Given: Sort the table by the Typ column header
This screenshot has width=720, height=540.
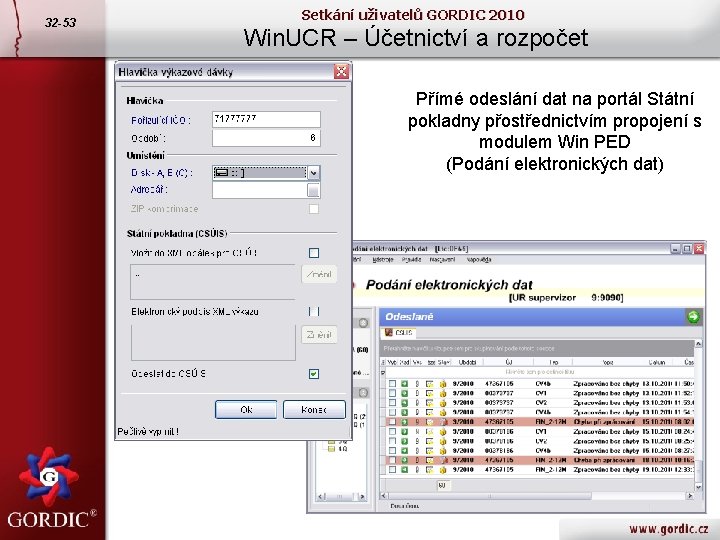Looking at the screenshot, I should (x=553, y=362).
